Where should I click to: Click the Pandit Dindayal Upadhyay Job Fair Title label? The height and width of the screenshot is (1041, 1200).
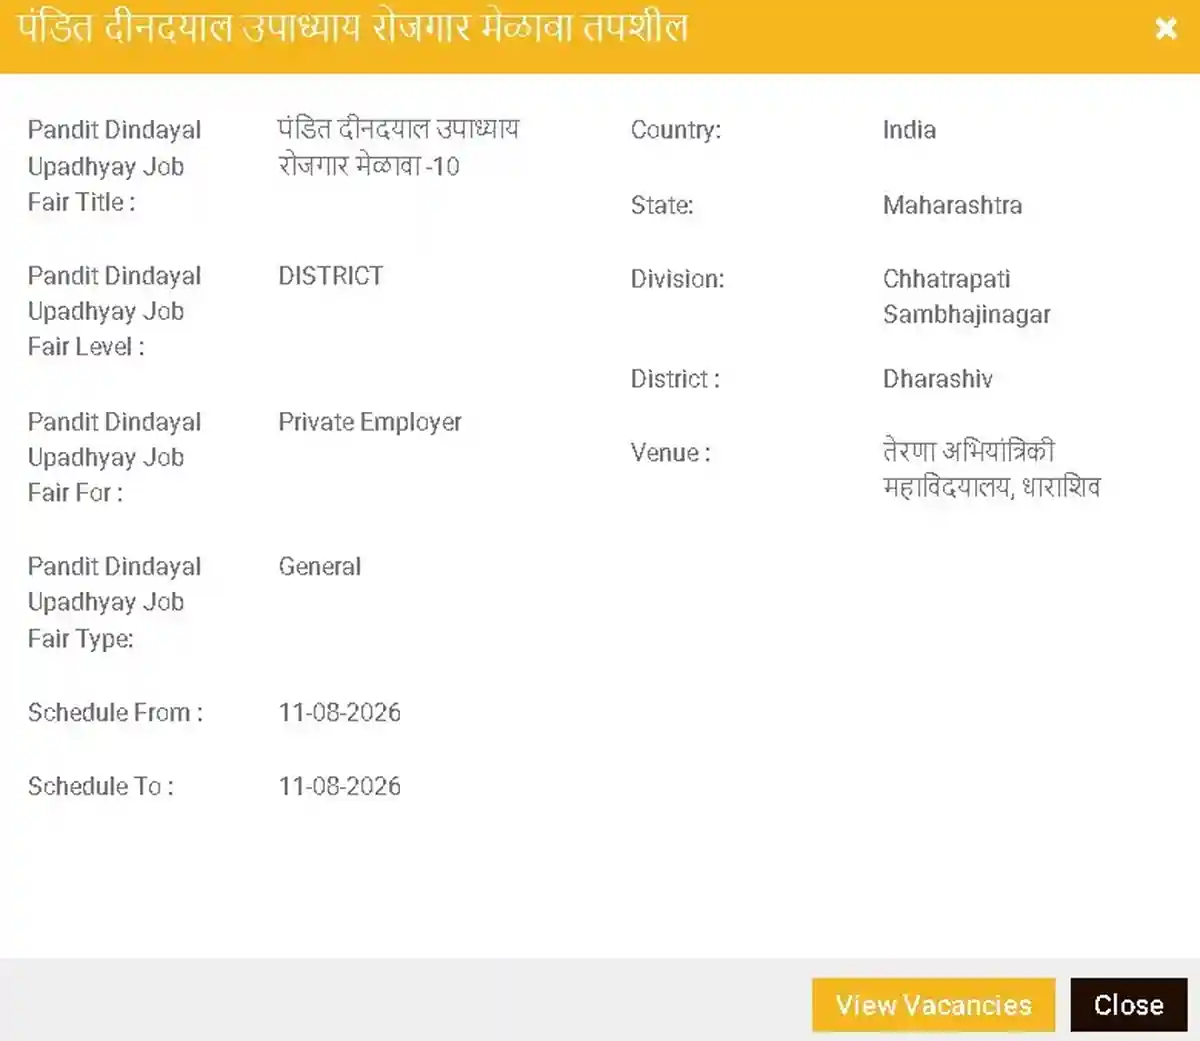tap(114, 166)
